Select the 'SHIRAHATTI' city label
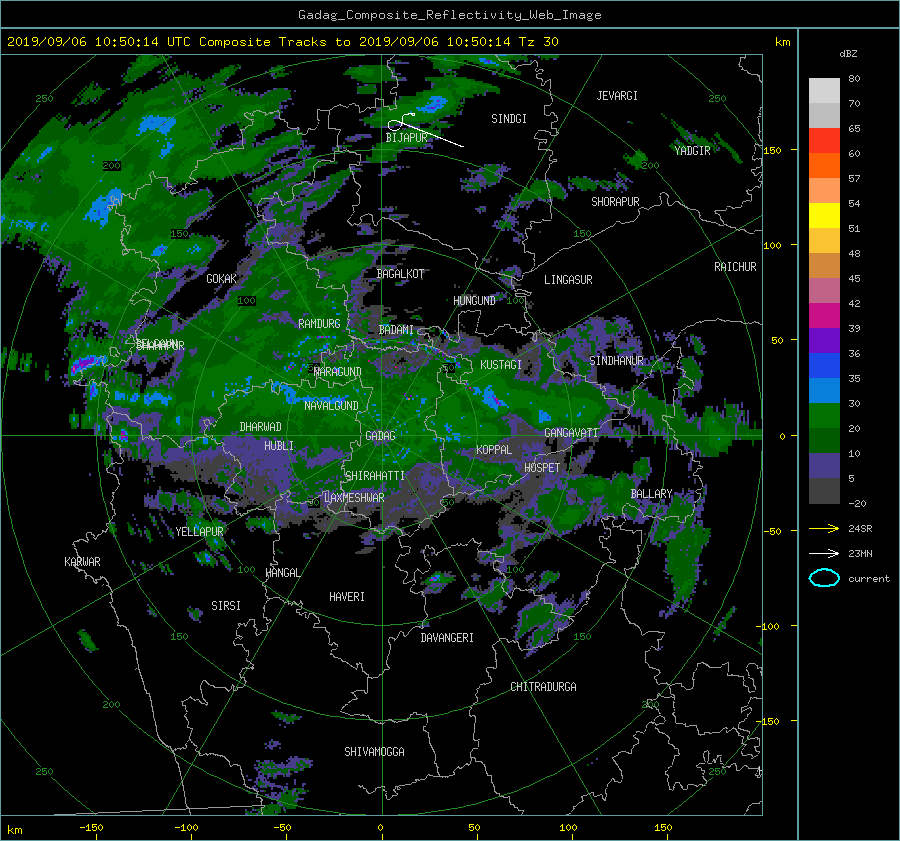This screenshot has width=900, height=841. (375, 476)
